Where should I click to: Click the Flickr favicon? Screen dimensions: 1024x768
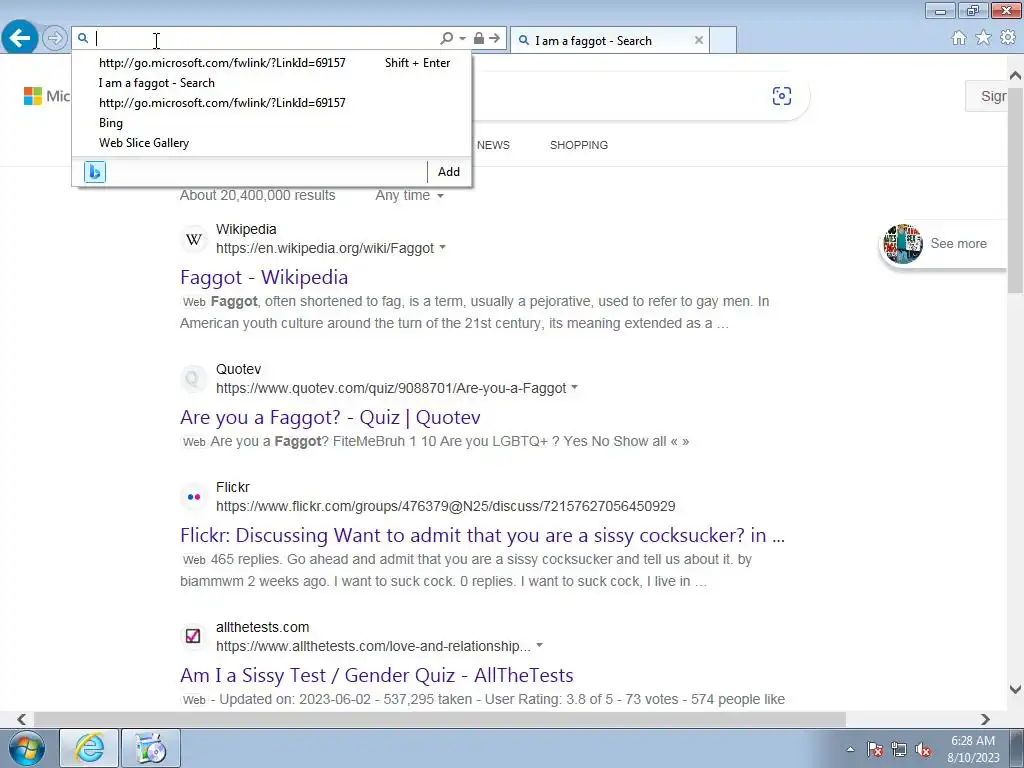pos(193,497)
